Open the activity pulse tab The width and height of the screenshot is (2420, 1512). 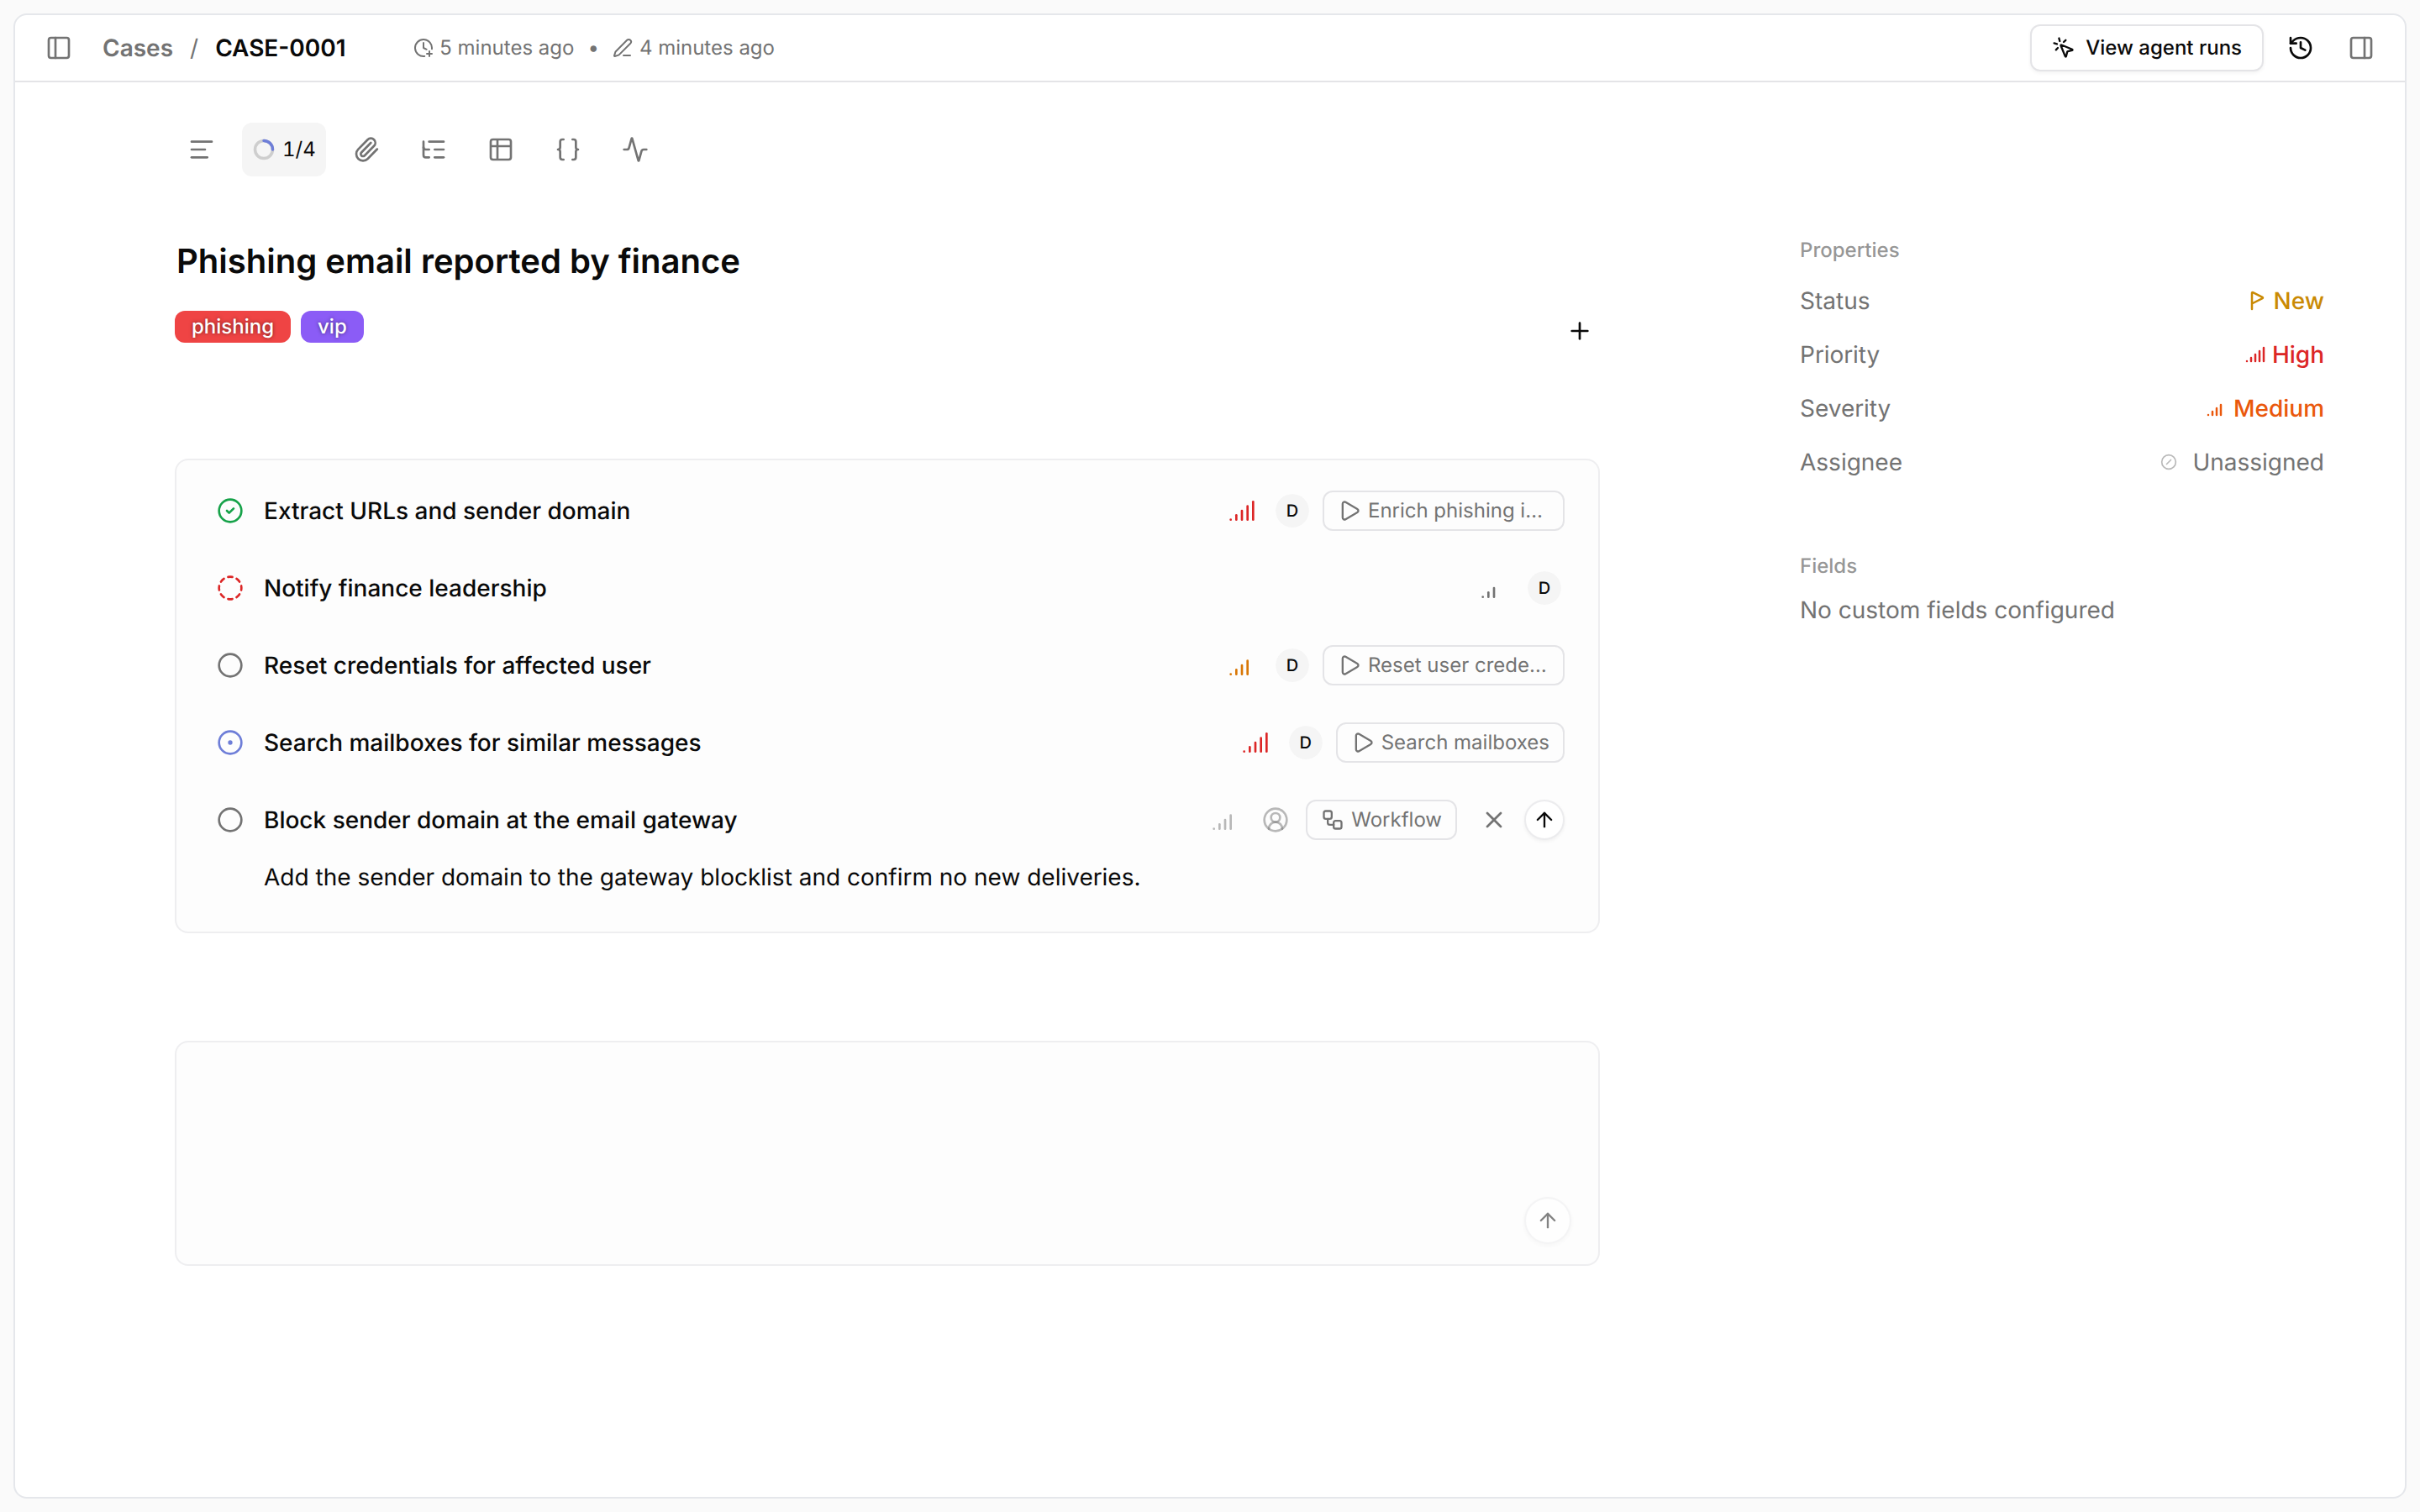635,150
